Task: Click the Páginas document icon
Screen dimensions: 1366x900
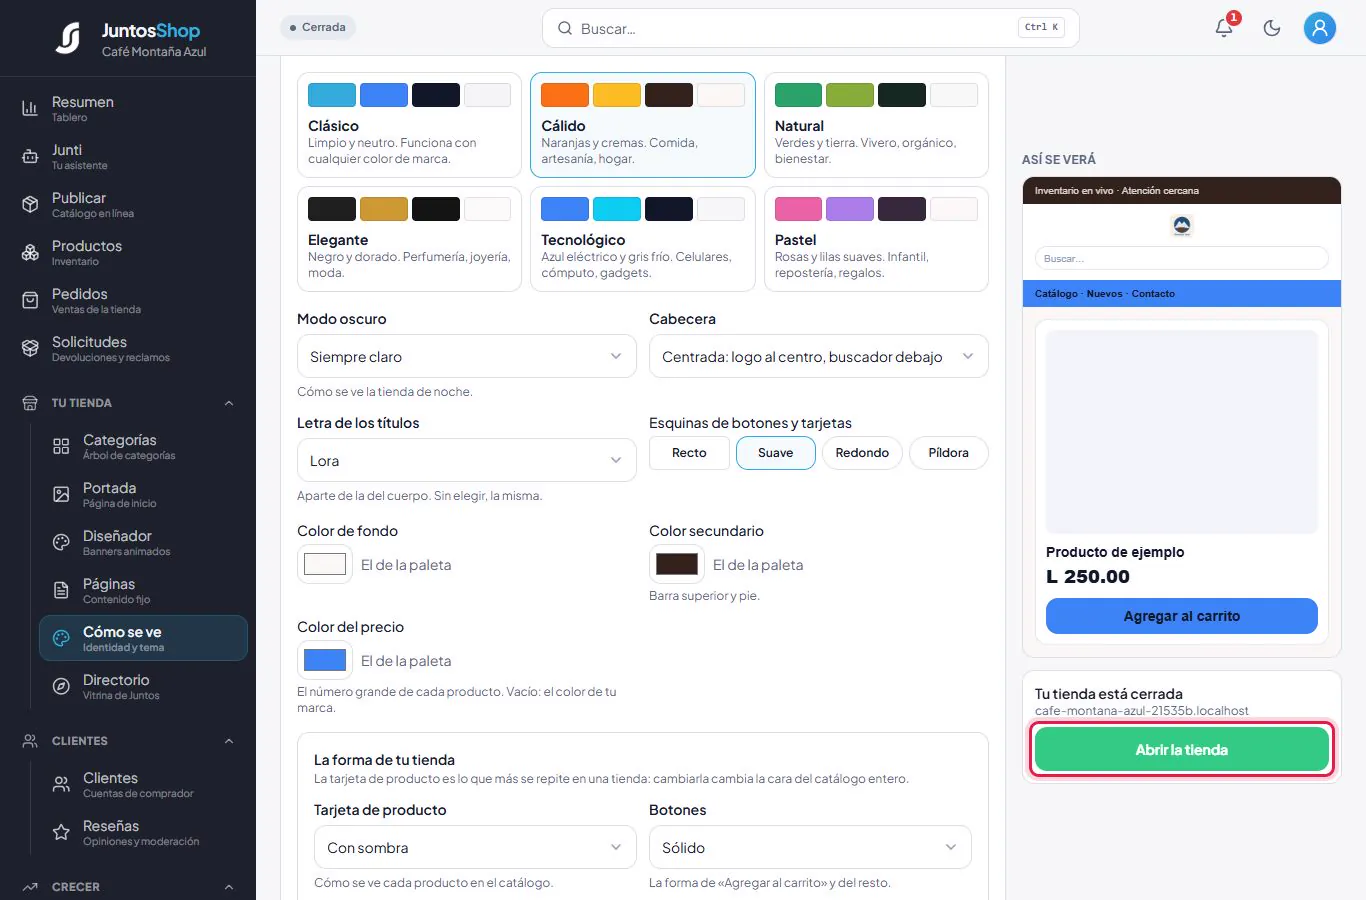Action: [x=61, y=590]
